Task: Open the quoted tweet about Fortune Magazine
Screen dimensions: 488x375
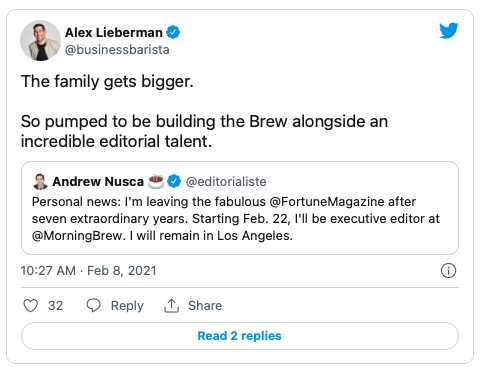Action: click(240, 208)
